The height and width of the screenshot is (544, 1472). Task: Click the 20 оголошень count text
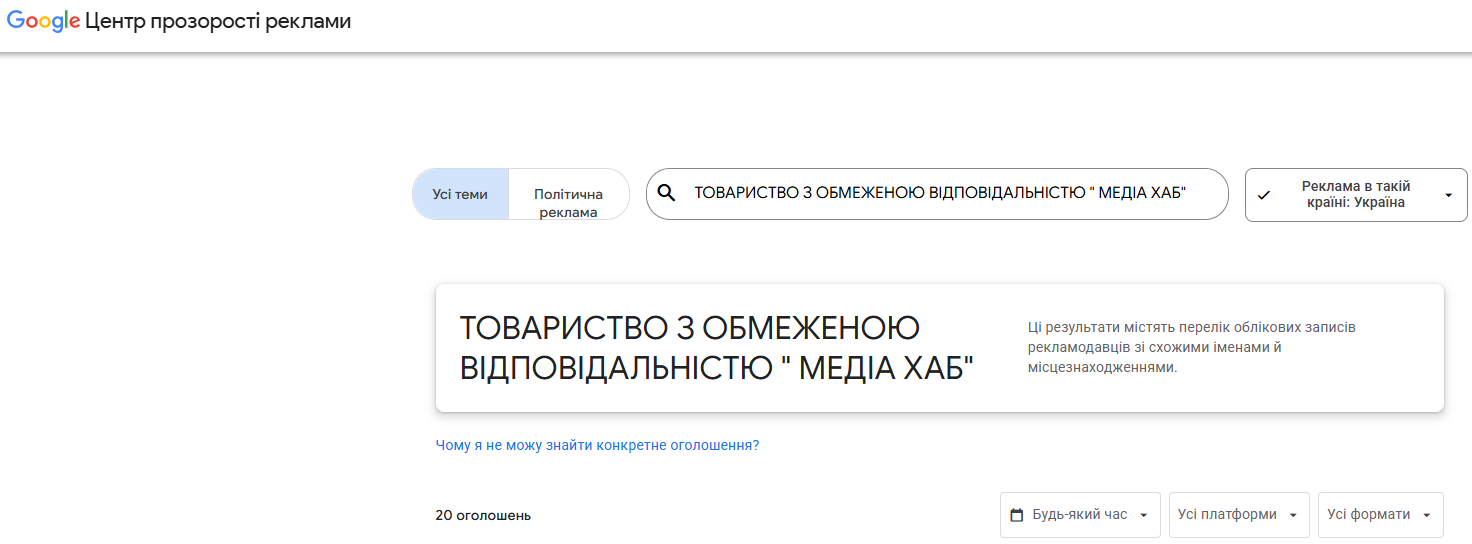pos(483,516)
